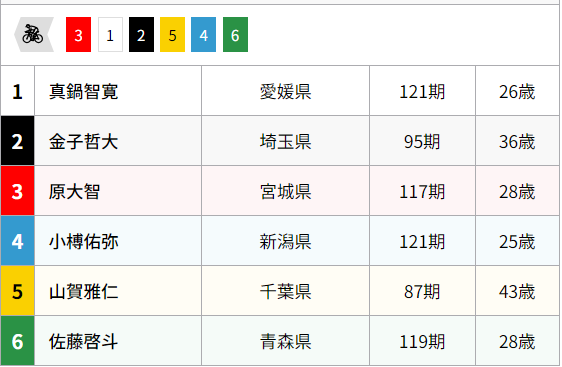The height and width of the screenshot is (367, 562).
Task: Select white number 1 lineup badge
Action: tap(110, 34)
